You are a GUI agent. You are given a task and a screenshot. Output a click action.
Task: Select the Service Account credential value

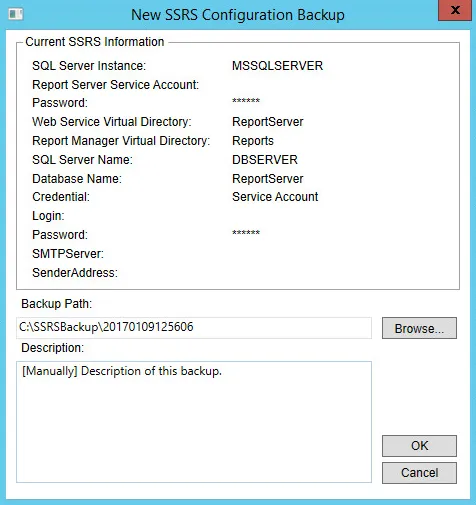pyautogui.click(x=275, y=197)
